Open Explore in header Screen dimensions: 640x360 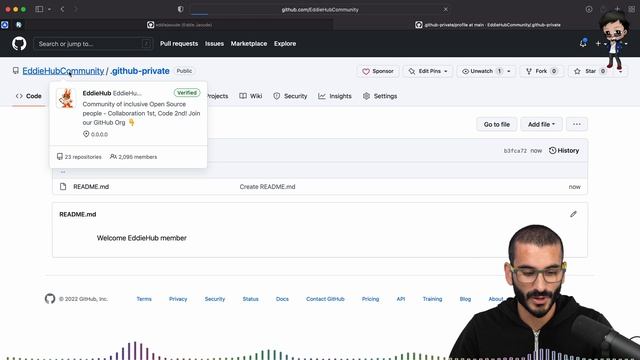coord(285,44)
